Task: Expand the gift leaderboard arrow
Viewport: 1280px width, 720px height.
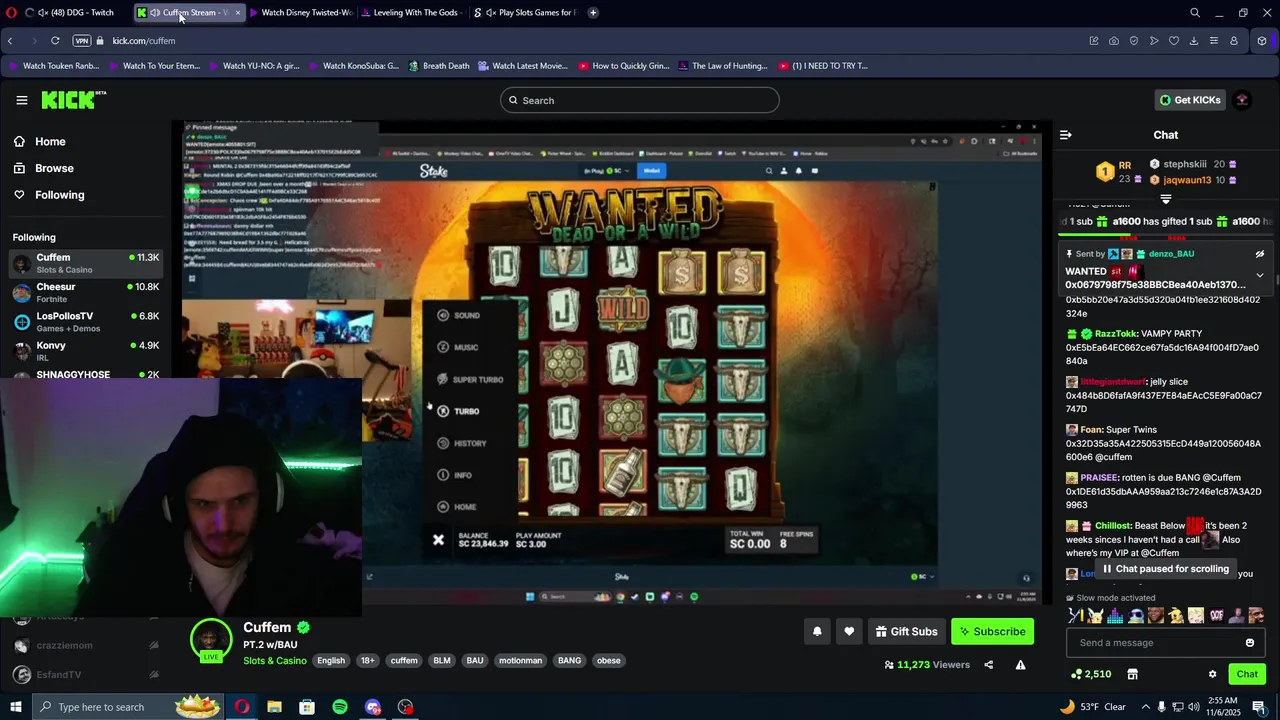Action: pos(1165,199)
